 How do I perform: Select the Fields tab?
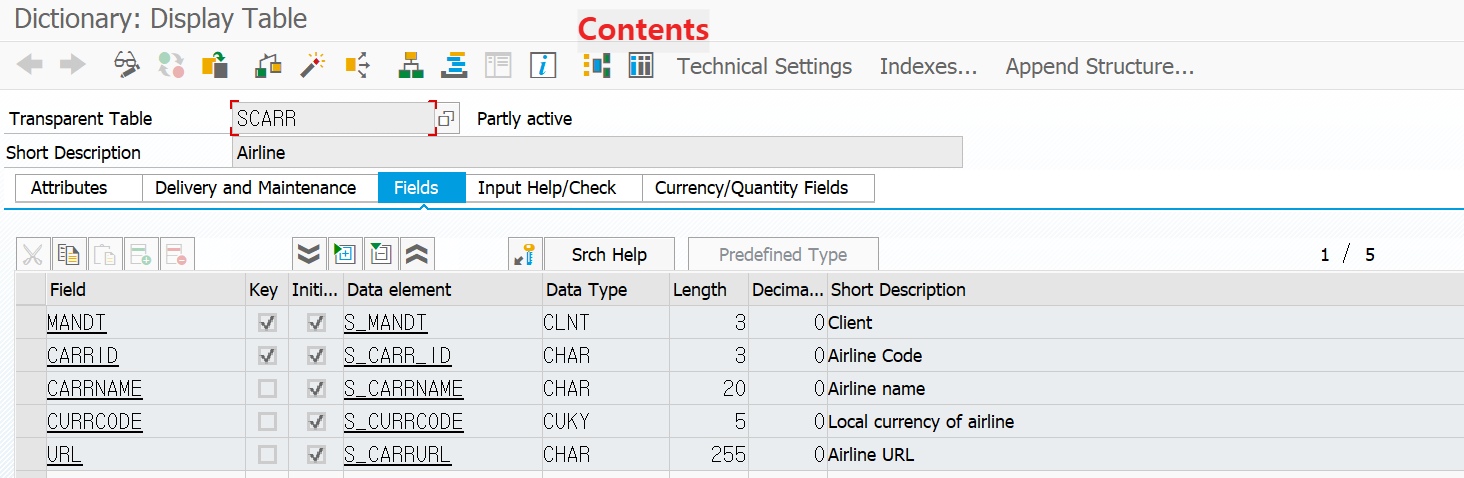coord(421,188)
